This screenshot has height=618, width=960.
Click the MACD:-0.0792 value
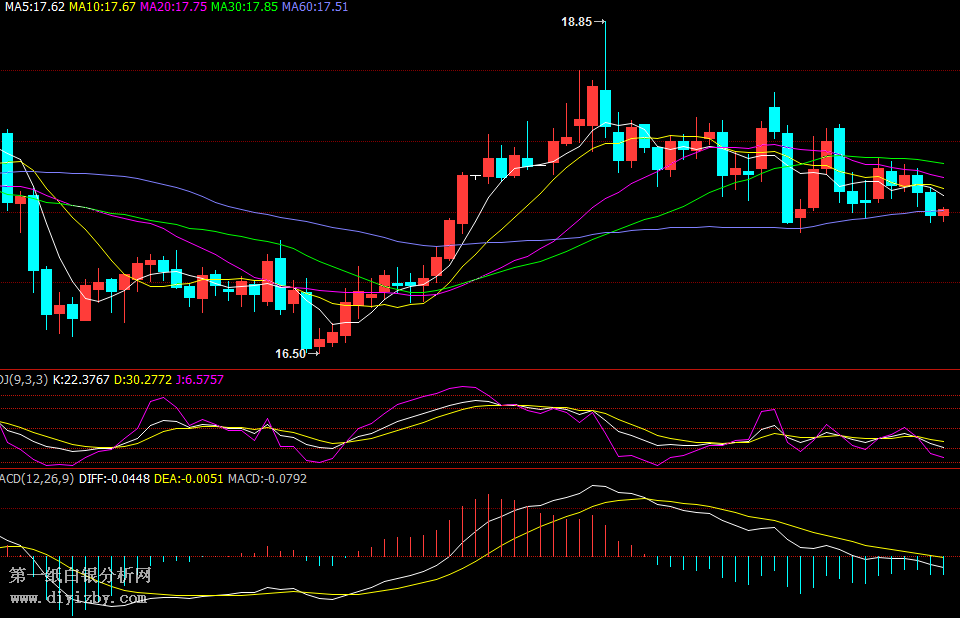[x=267, y=479]
